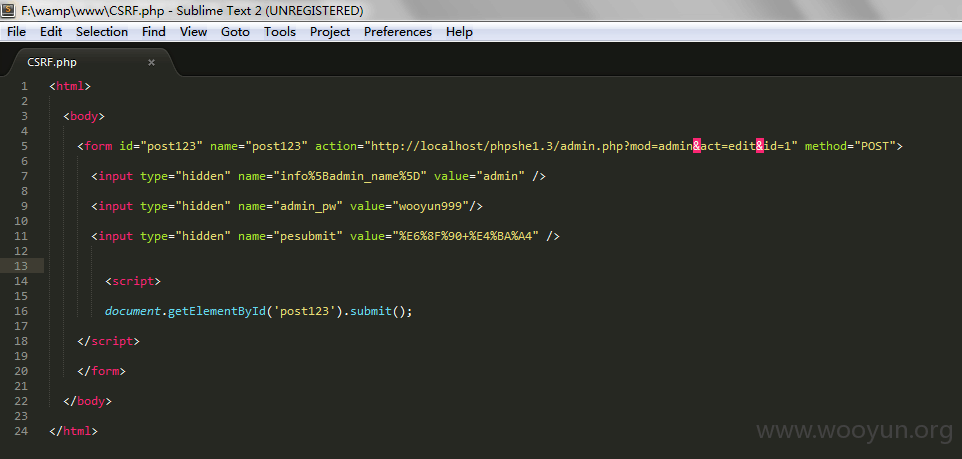Open the Preferences menu

tap(398, 32)
